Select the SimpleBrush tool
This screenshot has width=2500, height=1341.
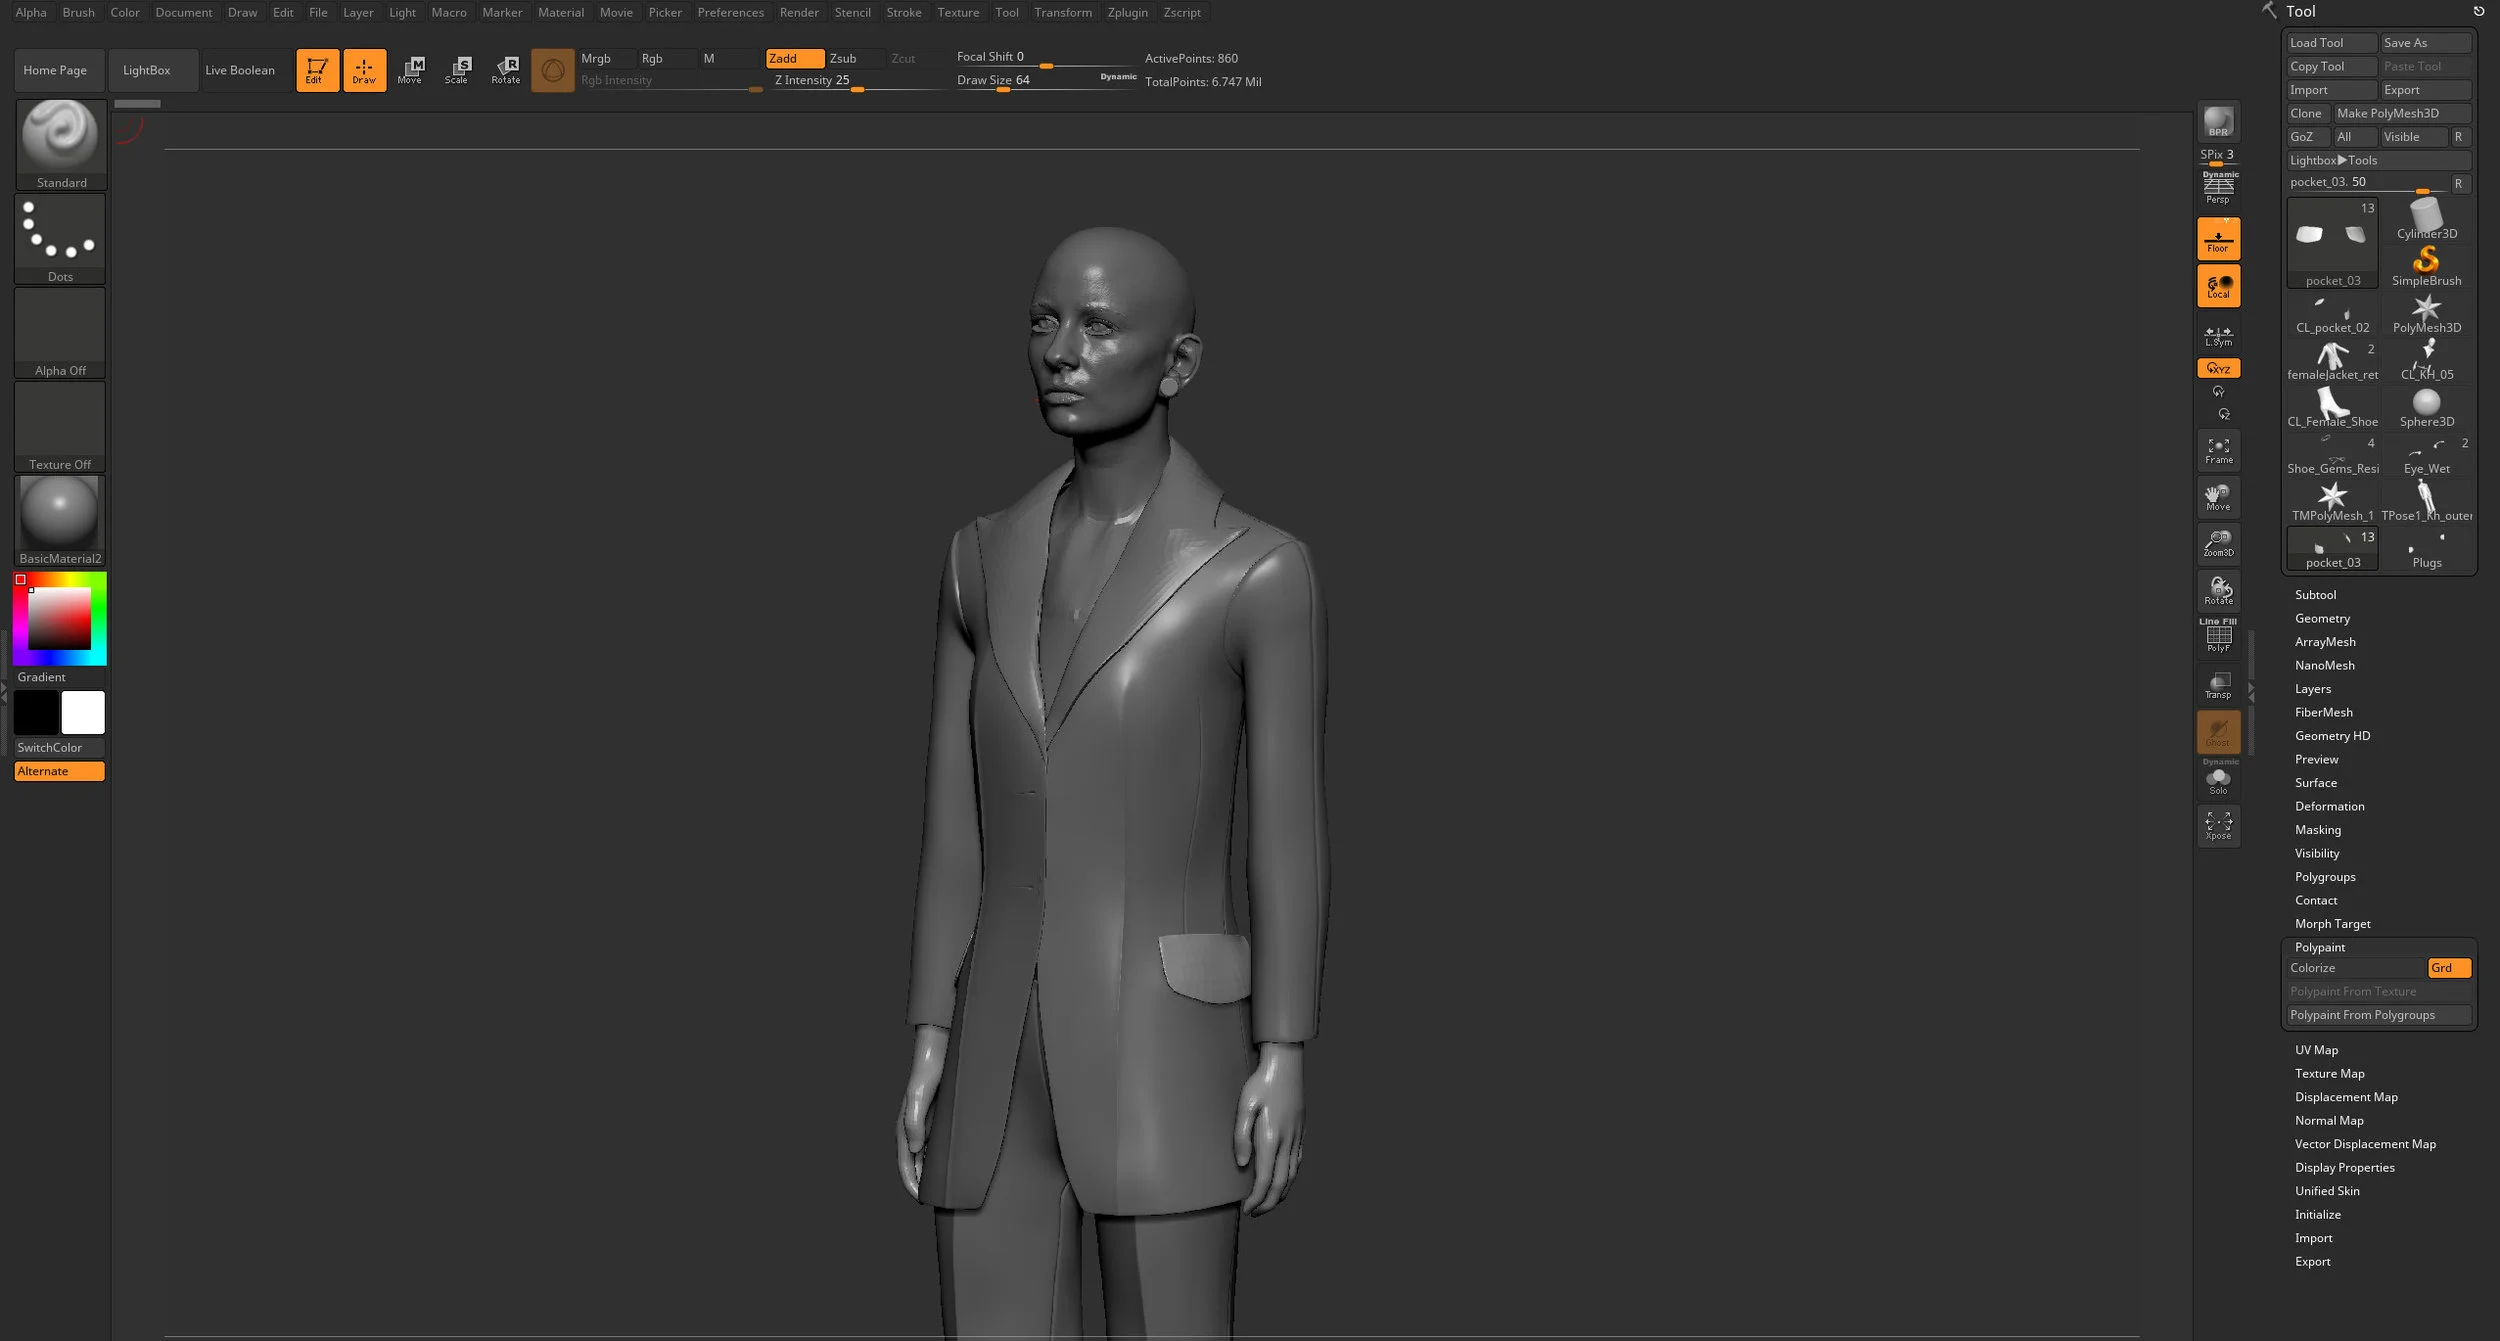click(2426, 266)
